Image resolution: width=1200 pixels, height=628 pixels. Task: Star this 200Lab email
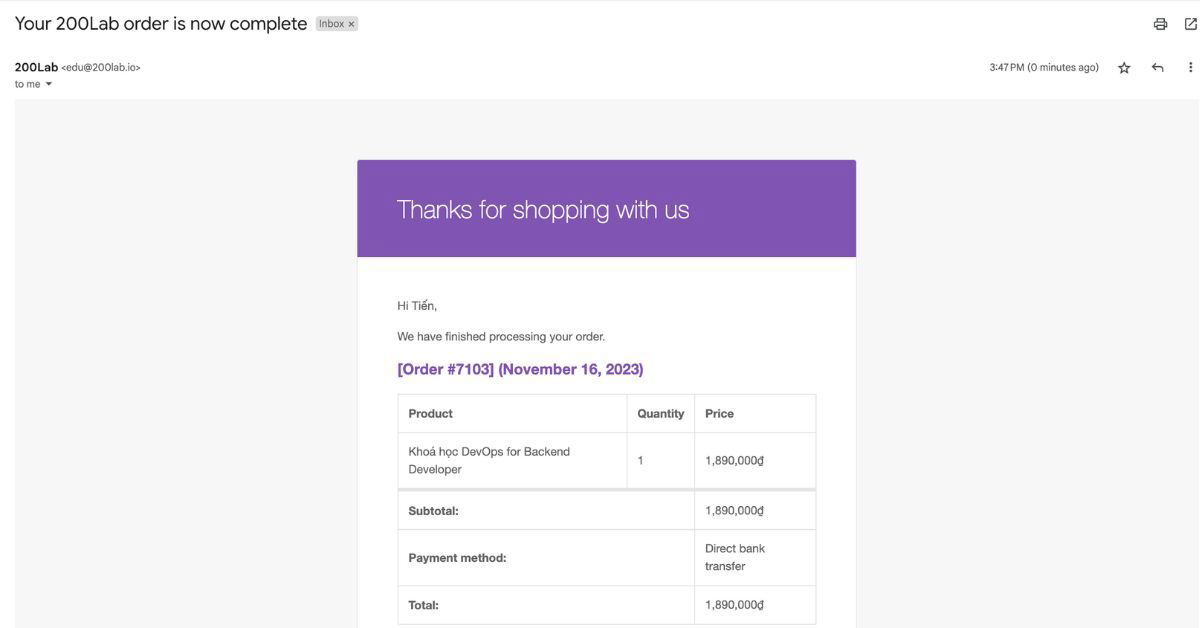point(1124,68)
